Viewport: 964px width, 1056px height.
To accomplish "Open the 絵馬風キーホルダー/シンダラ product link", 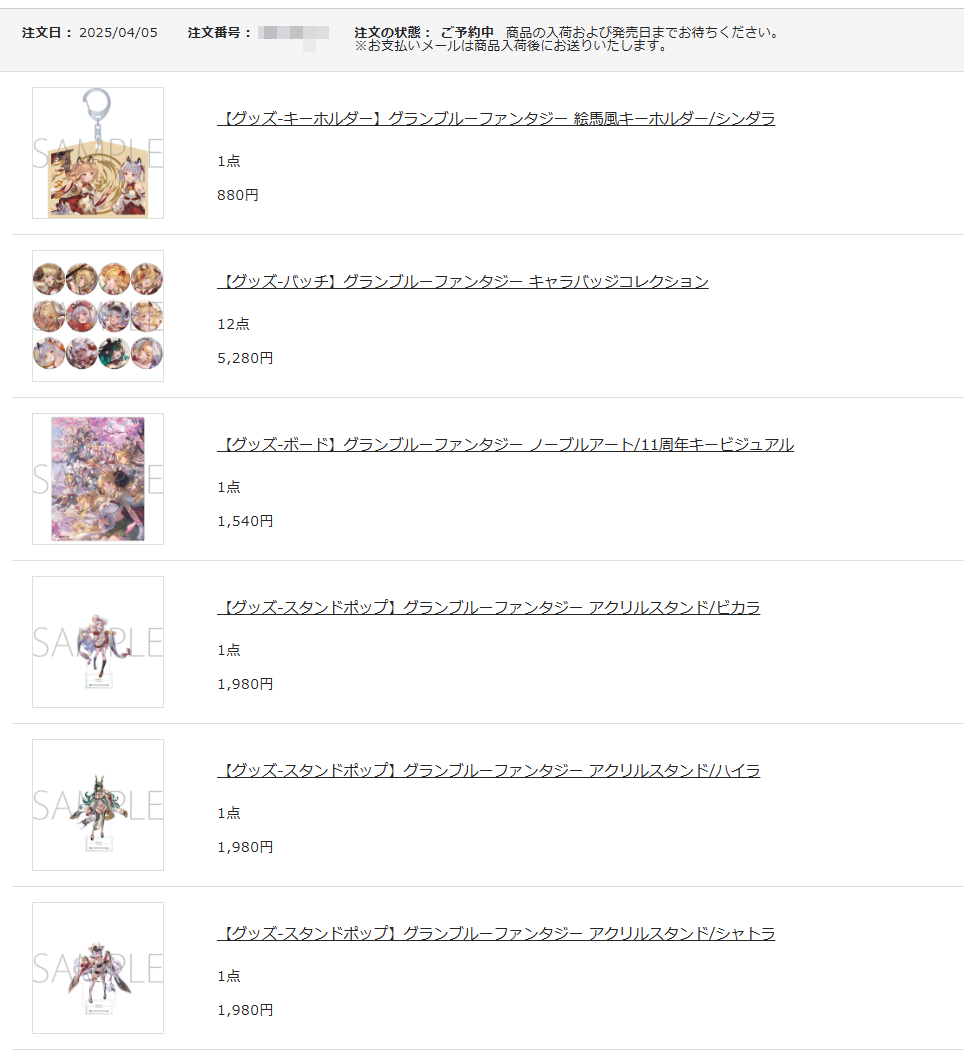I will [496, 119].
